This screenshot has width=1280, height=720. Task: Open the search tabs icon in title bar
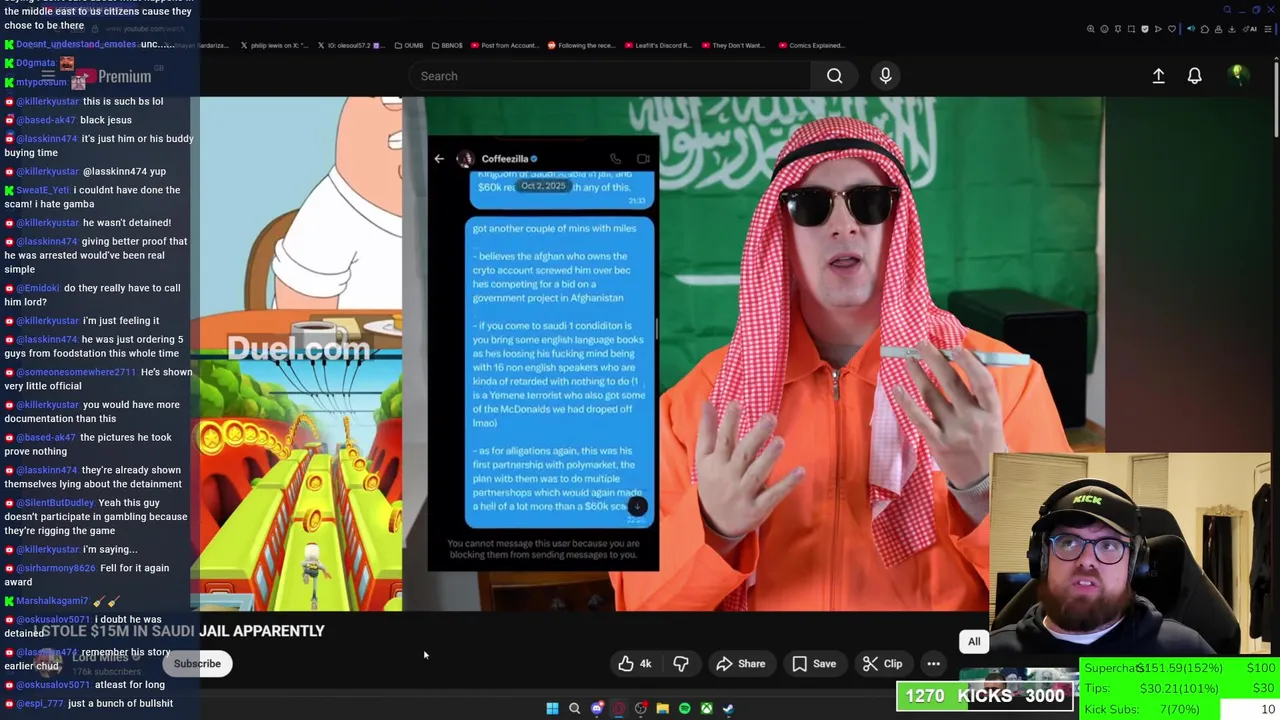click(x=1227, y=10)
